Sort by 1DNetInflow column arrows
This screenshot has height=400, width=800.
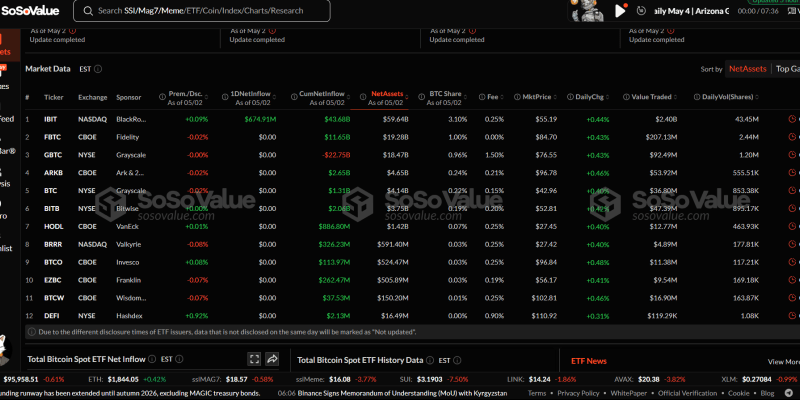tap(275, 95)
